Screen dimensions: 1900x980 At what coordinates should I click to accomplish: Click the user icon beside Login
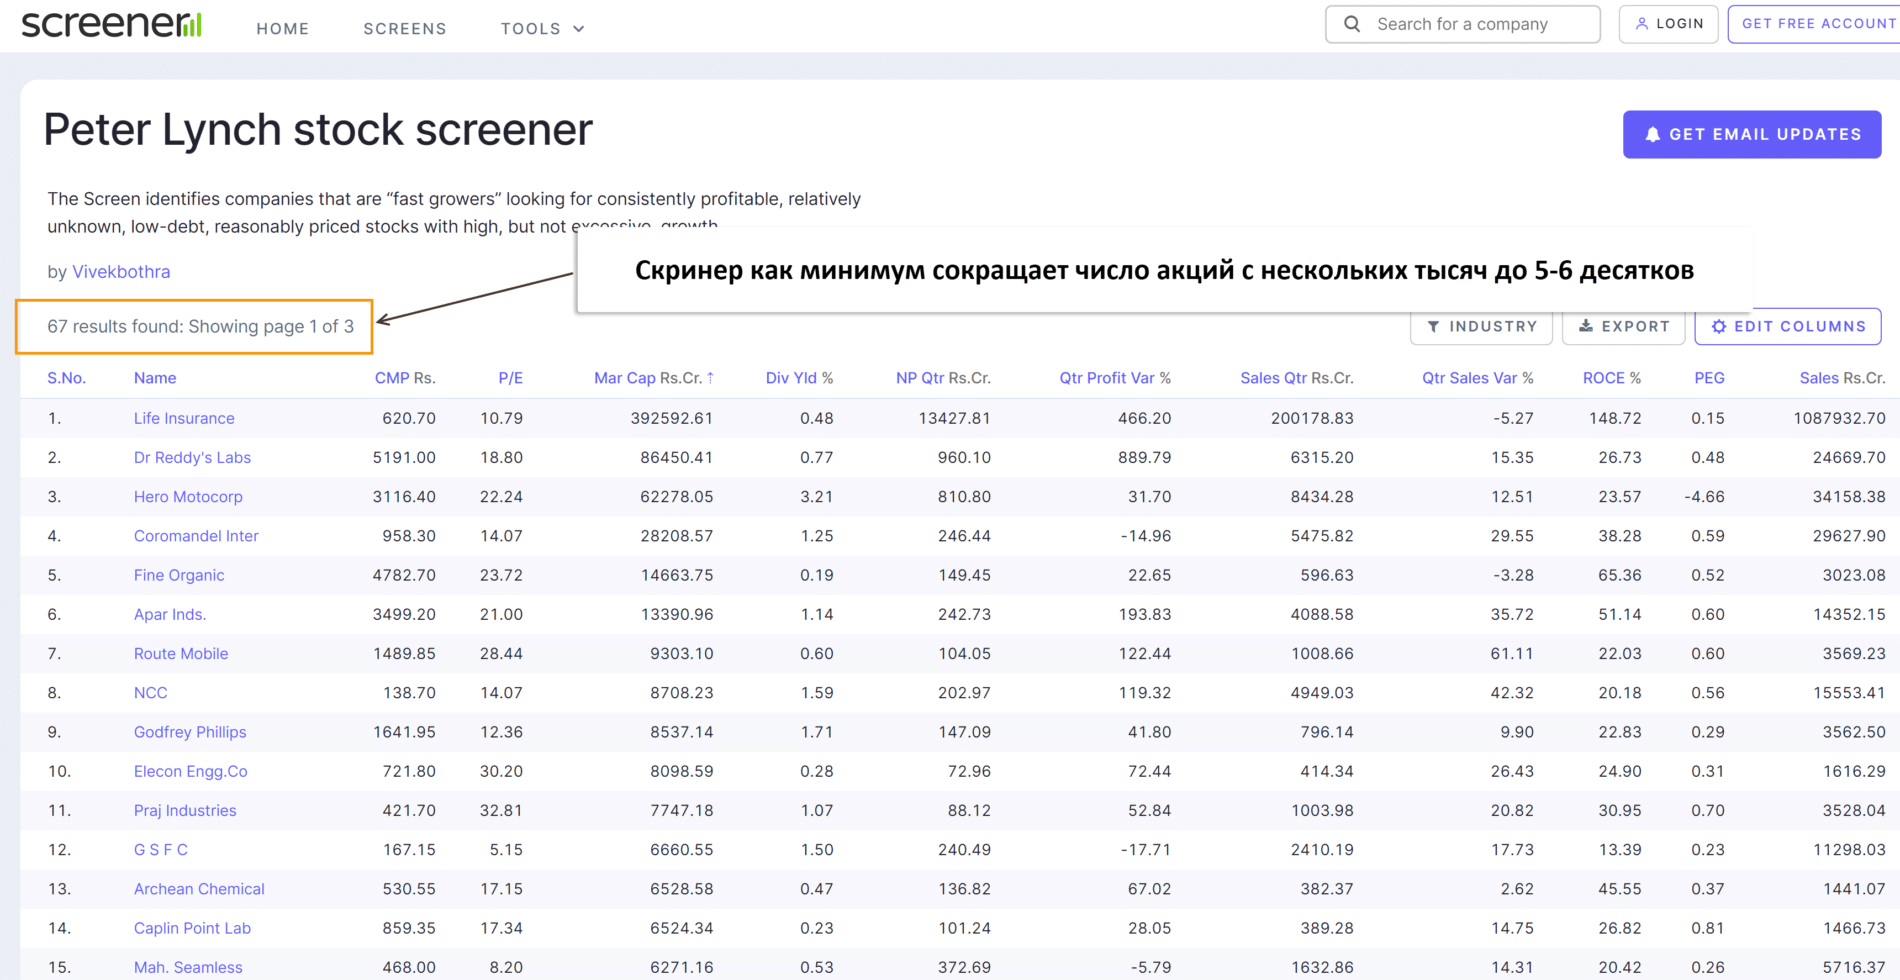(1641, 24)
